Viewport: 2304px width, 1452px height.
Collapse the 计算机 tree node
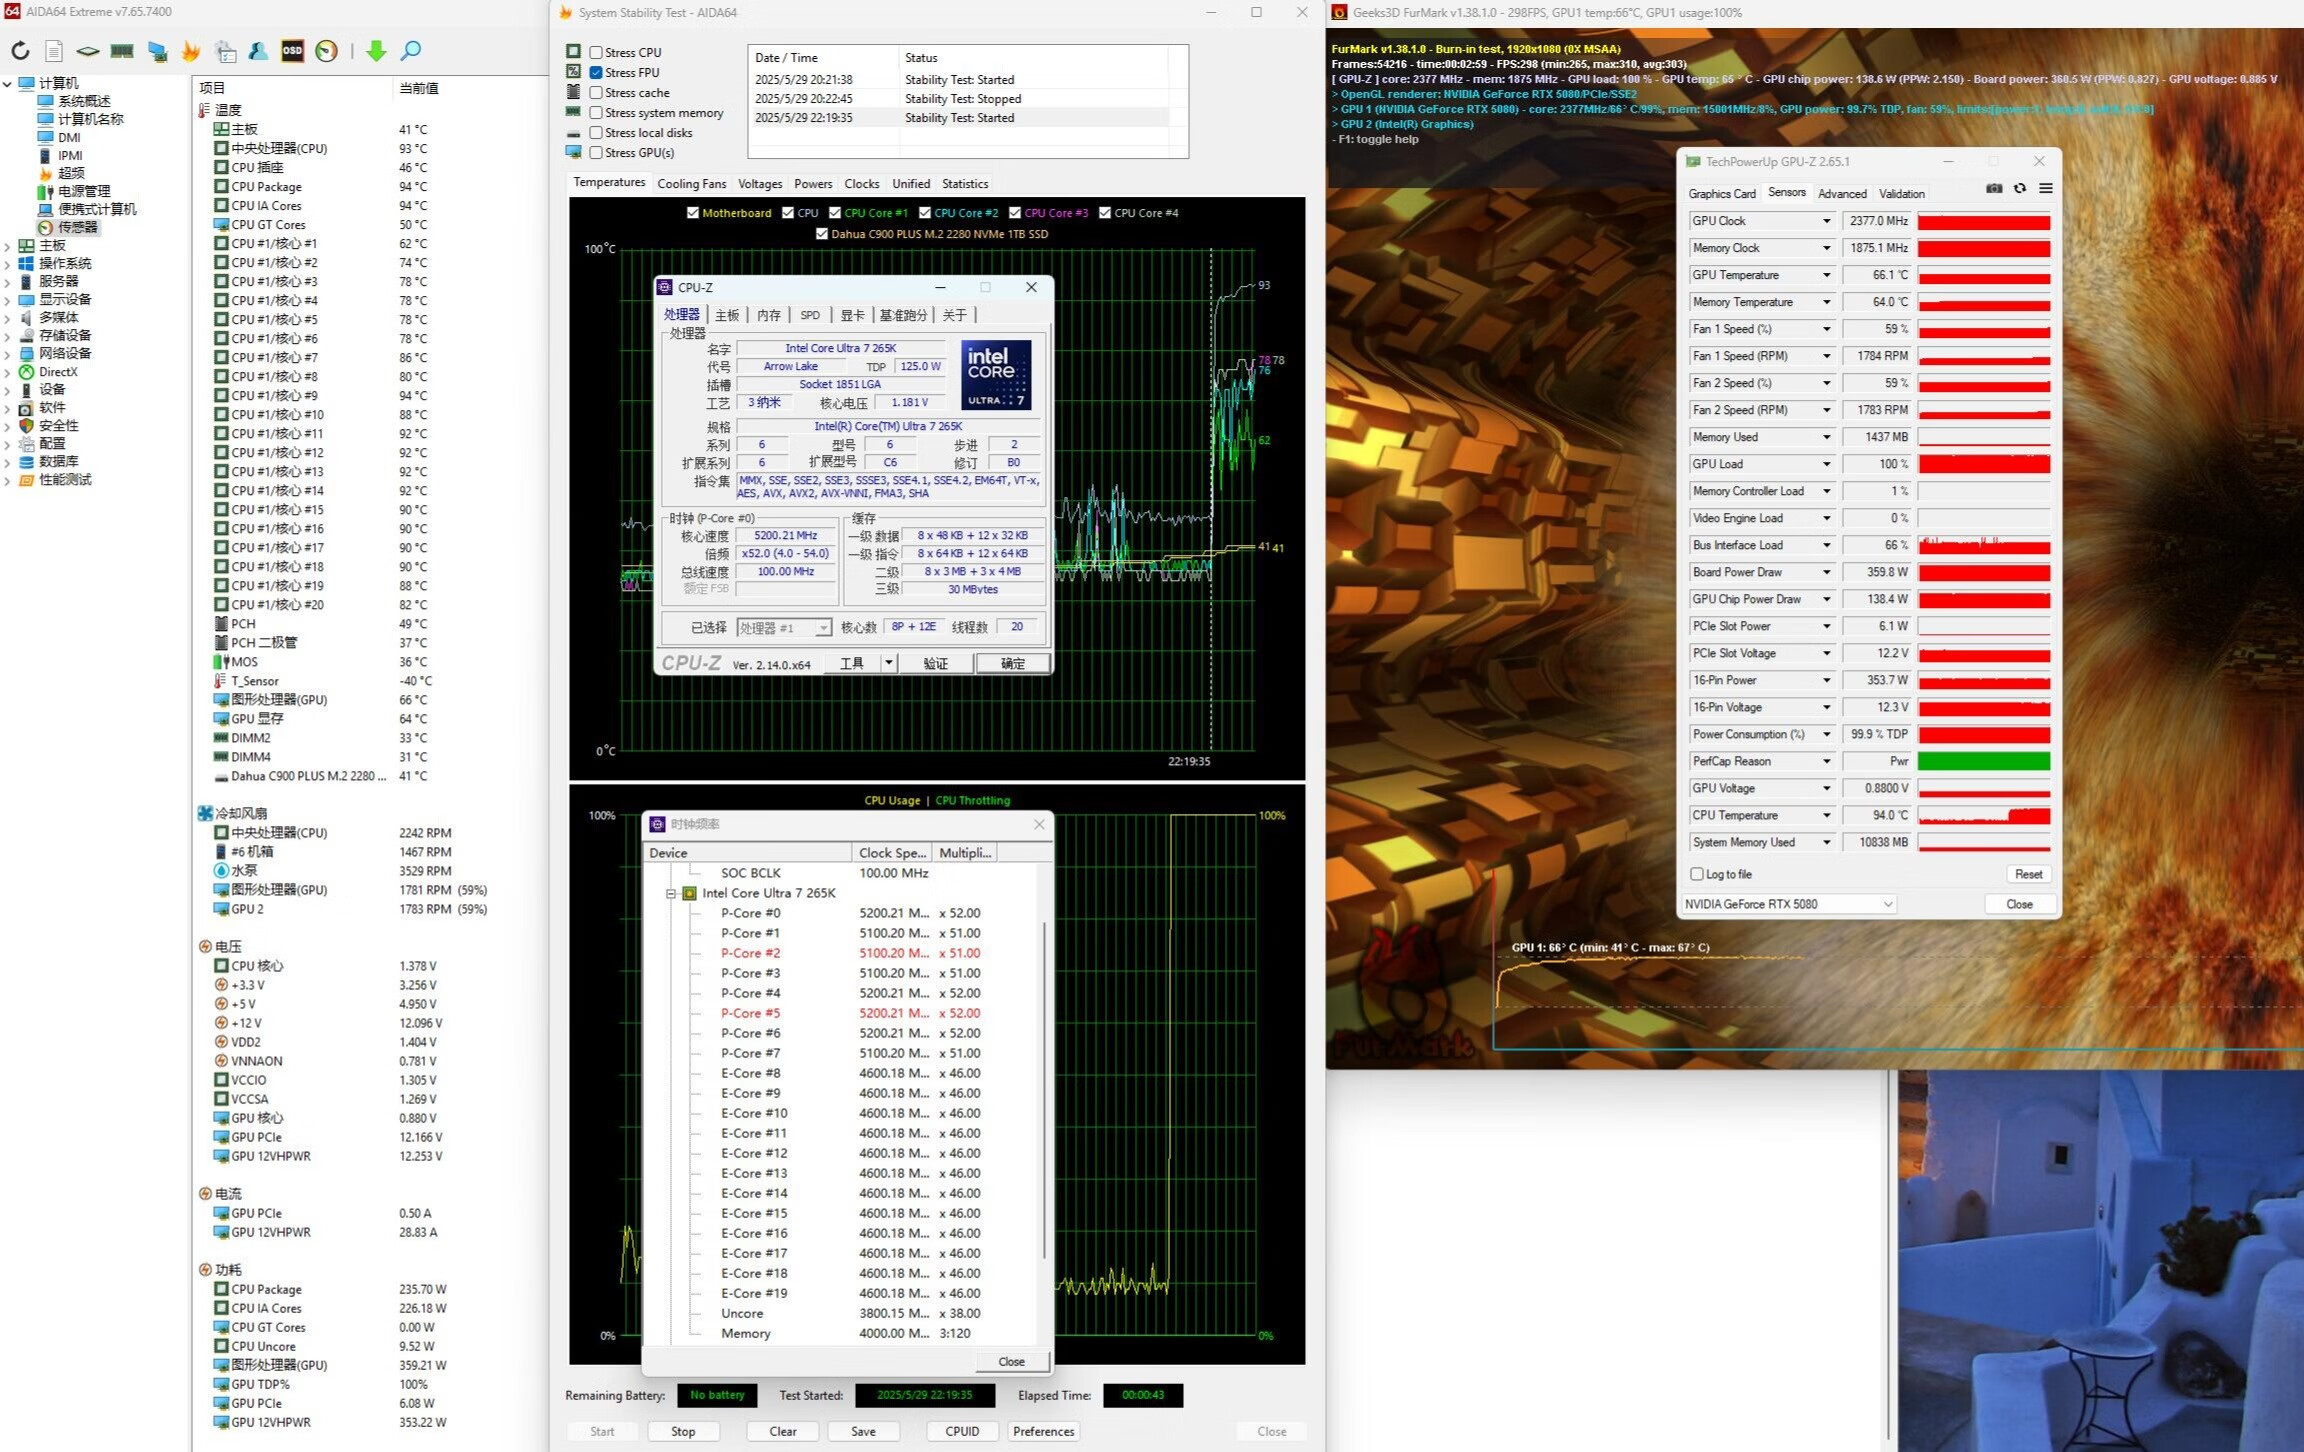[8, 83]
